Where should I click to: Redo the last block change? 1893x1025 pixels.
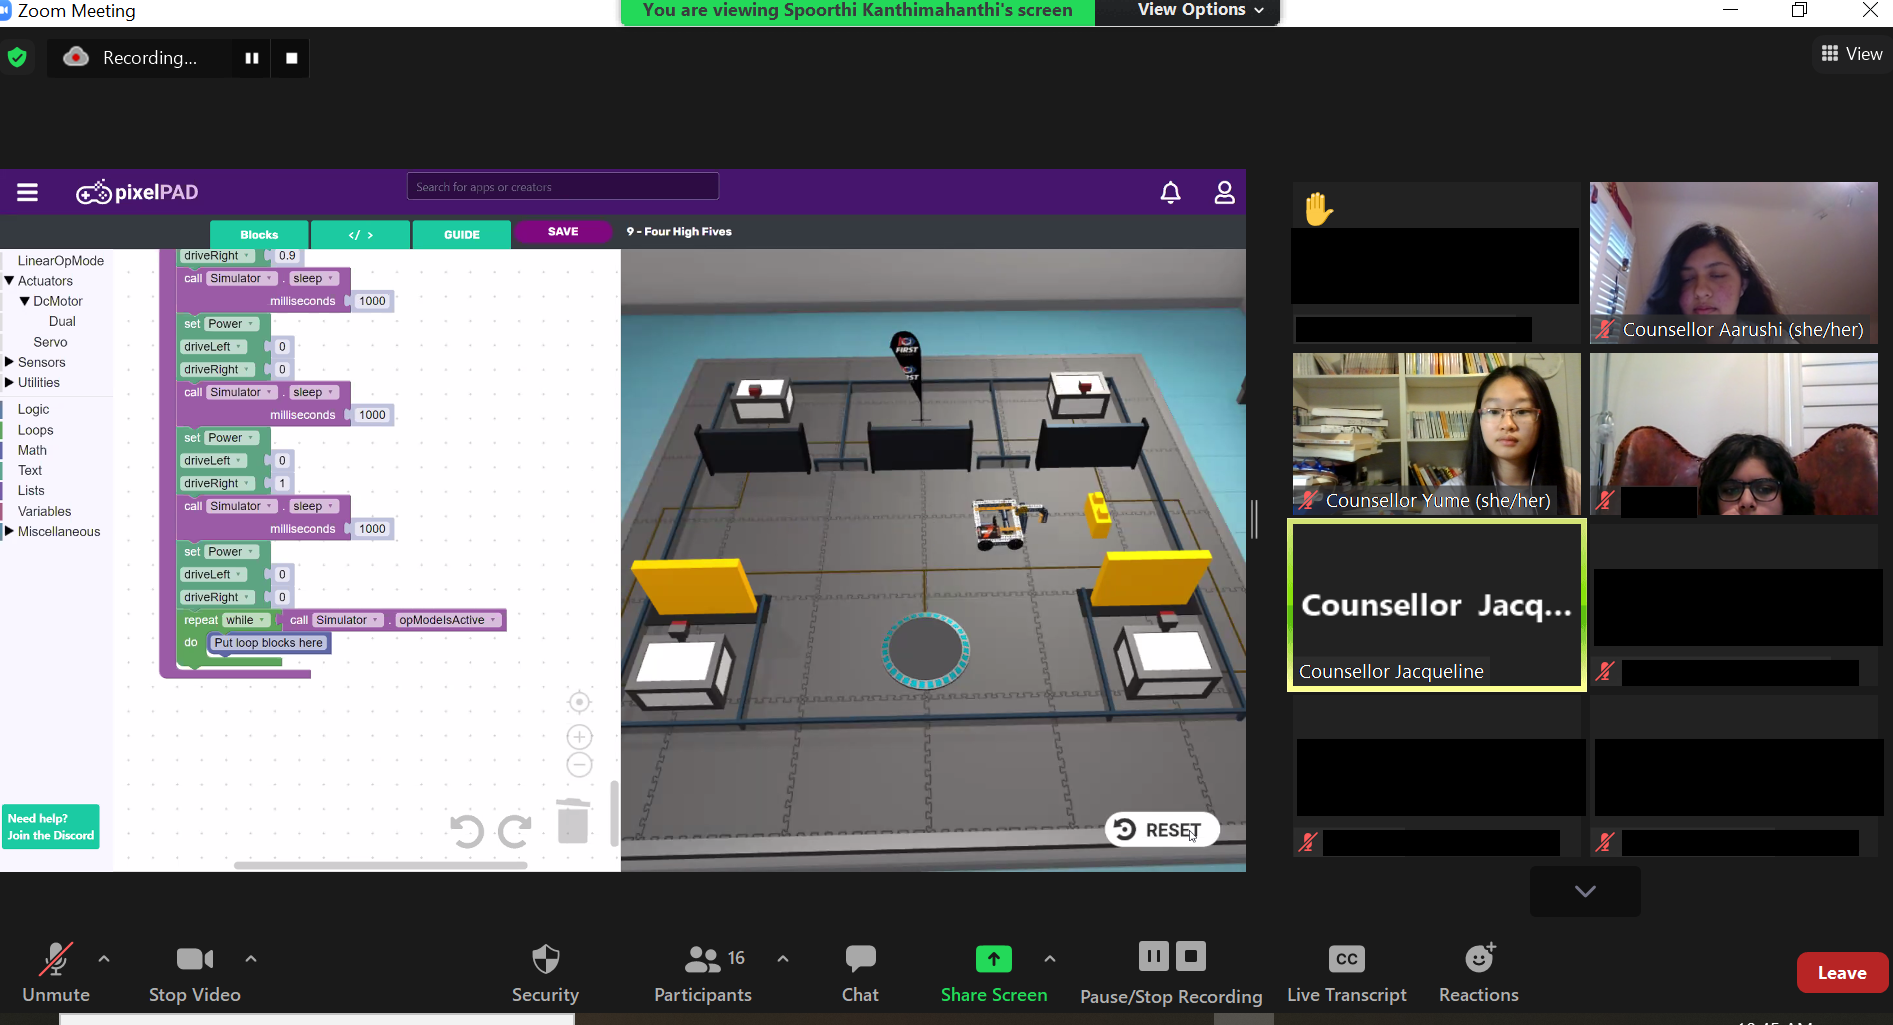515,831
